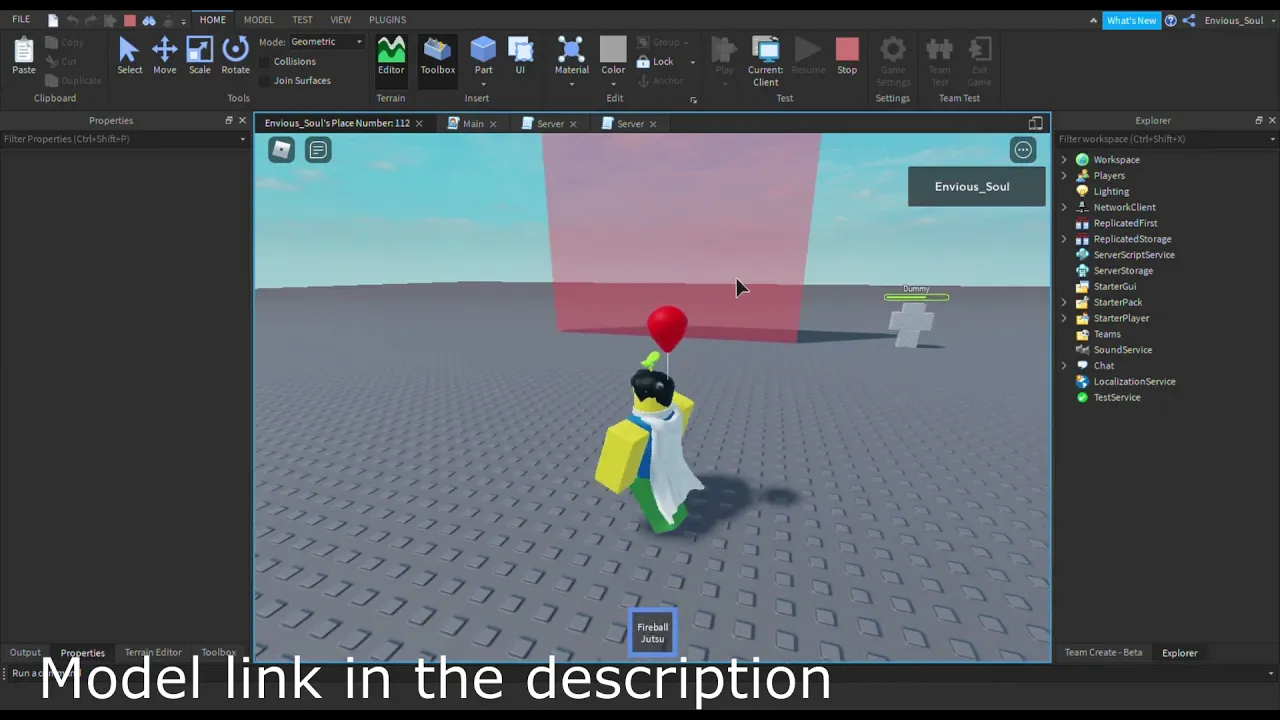Switch to Team Create - Beta tab
The image size is (1280, 720).
point(1103,652)
